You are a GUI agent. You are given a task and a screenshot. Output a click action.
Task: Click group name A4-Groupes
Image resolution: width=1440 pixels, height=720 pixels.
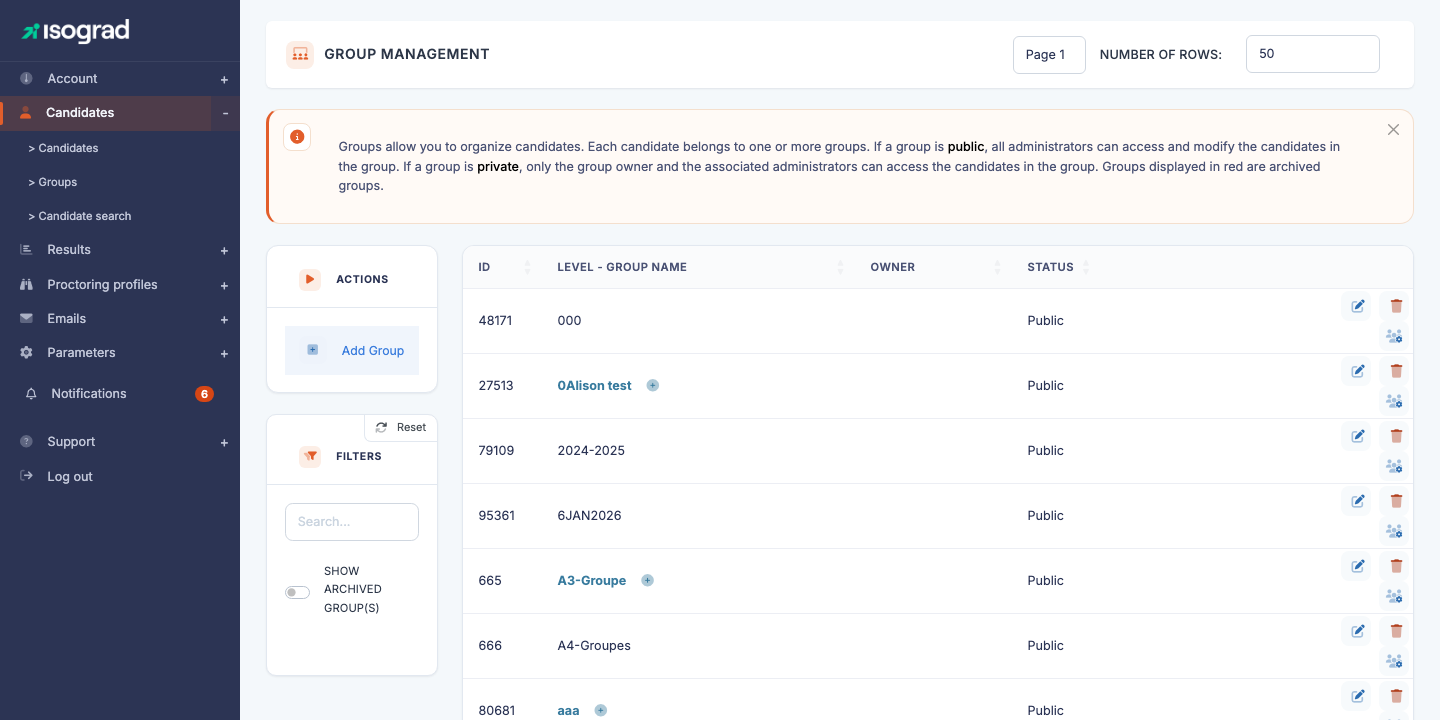tap(594, 646)
